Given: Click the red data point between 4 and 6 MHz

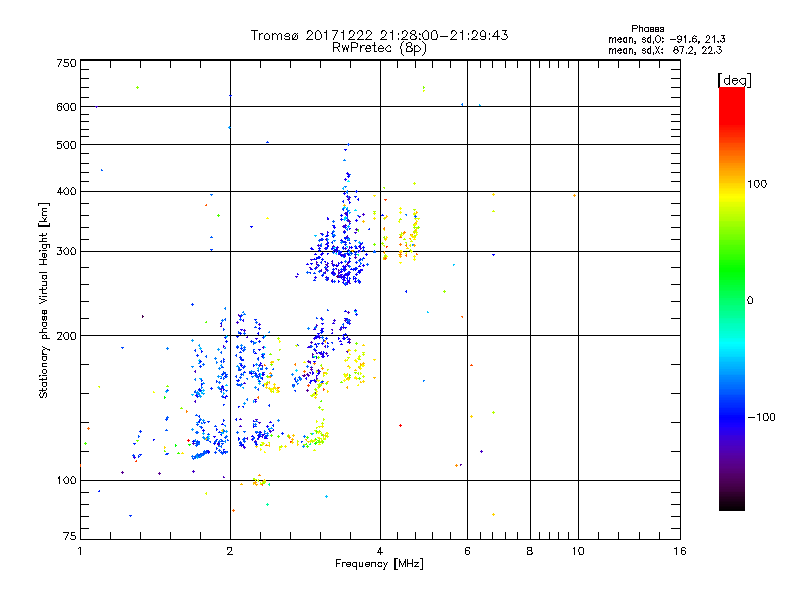Looking at the screenshot, I should point(401,426).
